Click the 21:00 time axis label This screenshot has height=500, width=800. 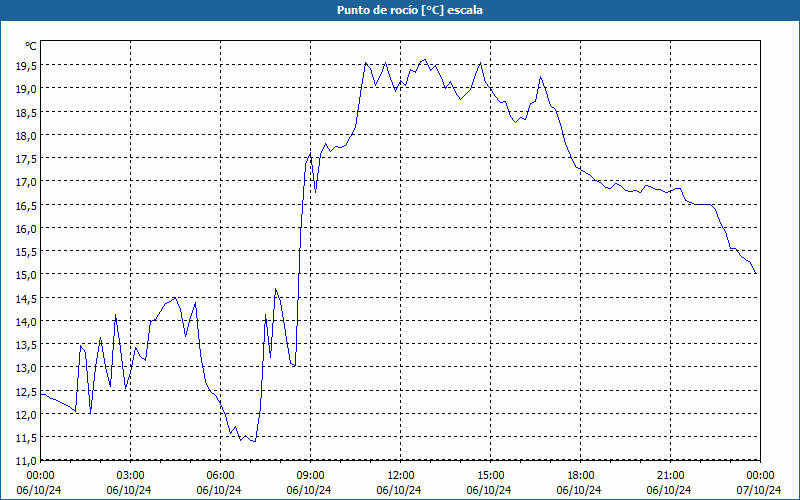[x=670, y=476]
